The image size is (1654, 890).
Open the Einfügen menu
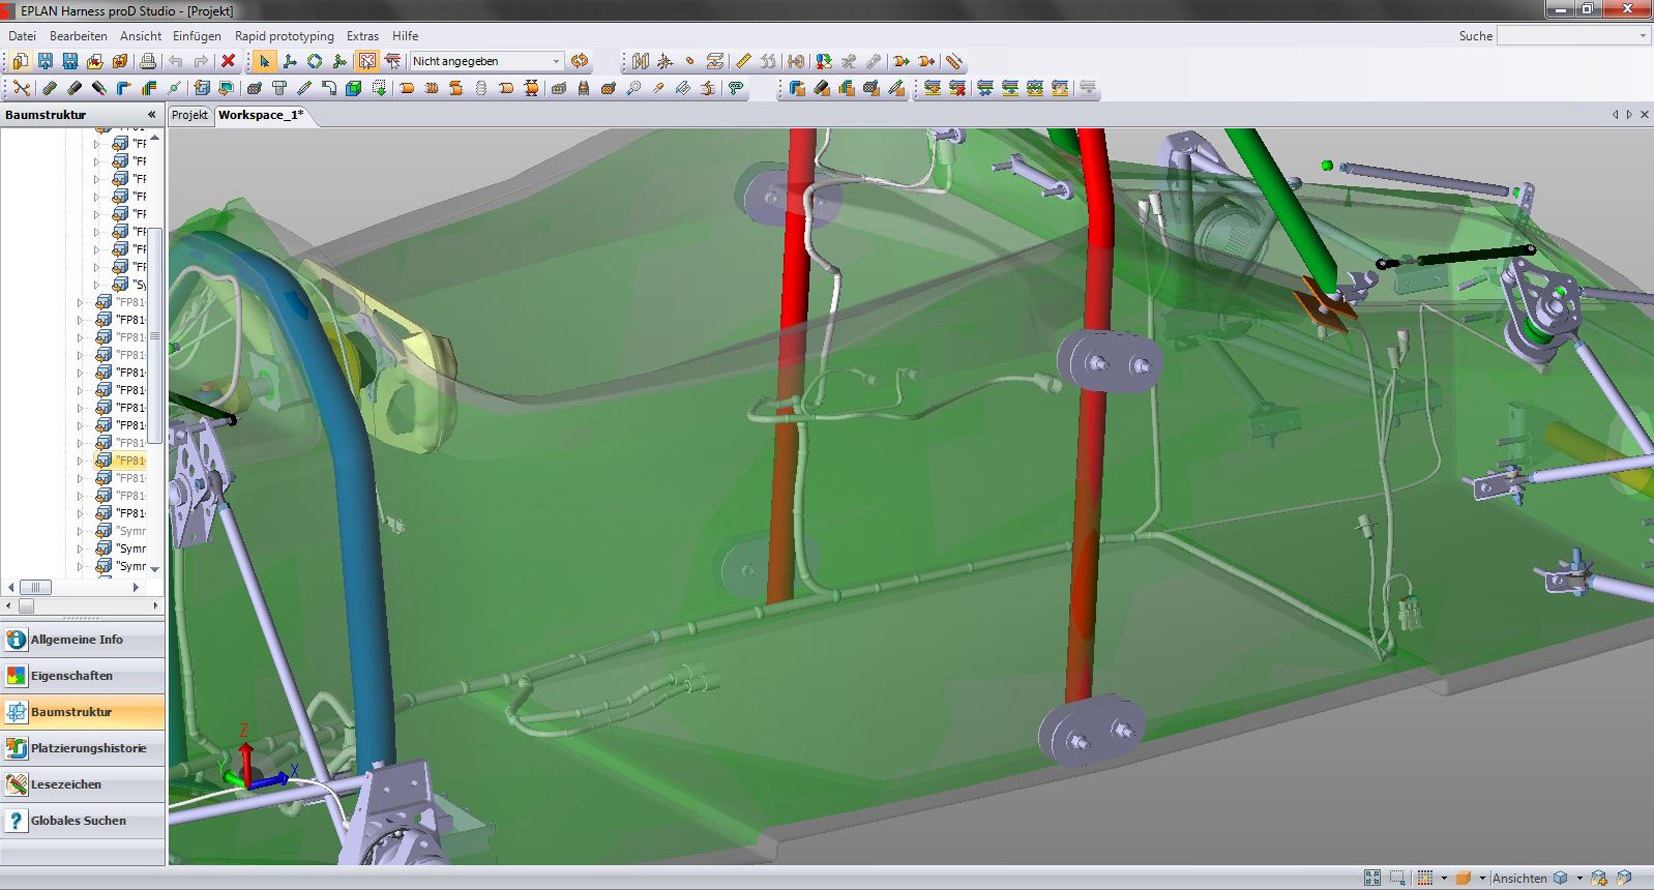point(197,36)
